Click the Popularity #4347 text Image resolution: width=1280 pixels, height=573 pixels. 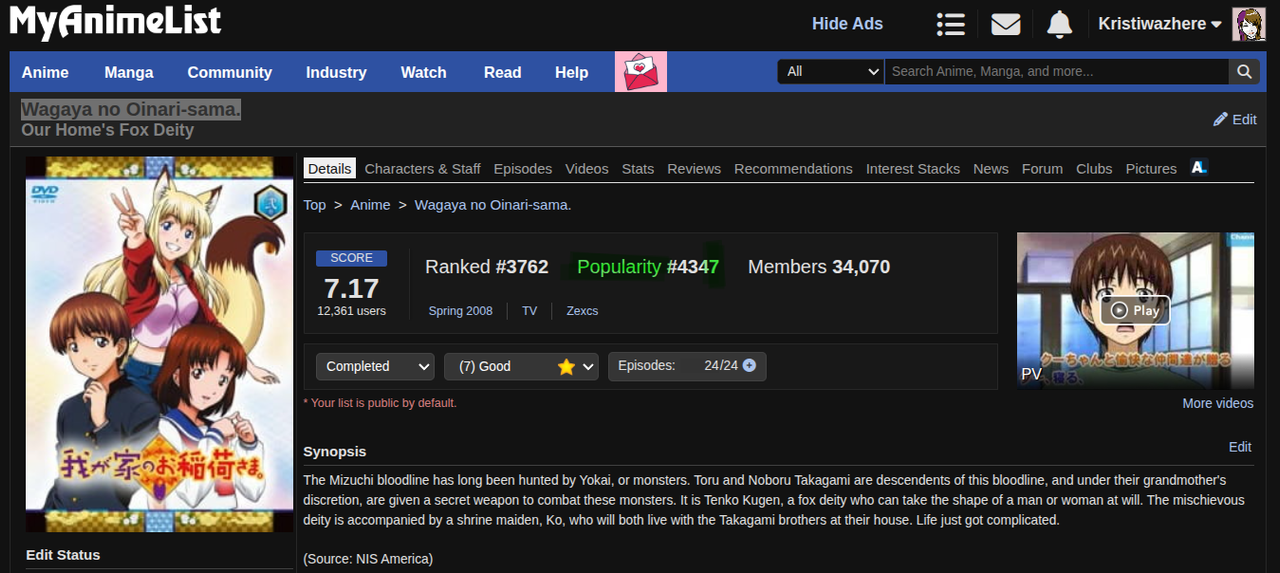(648, 267)
